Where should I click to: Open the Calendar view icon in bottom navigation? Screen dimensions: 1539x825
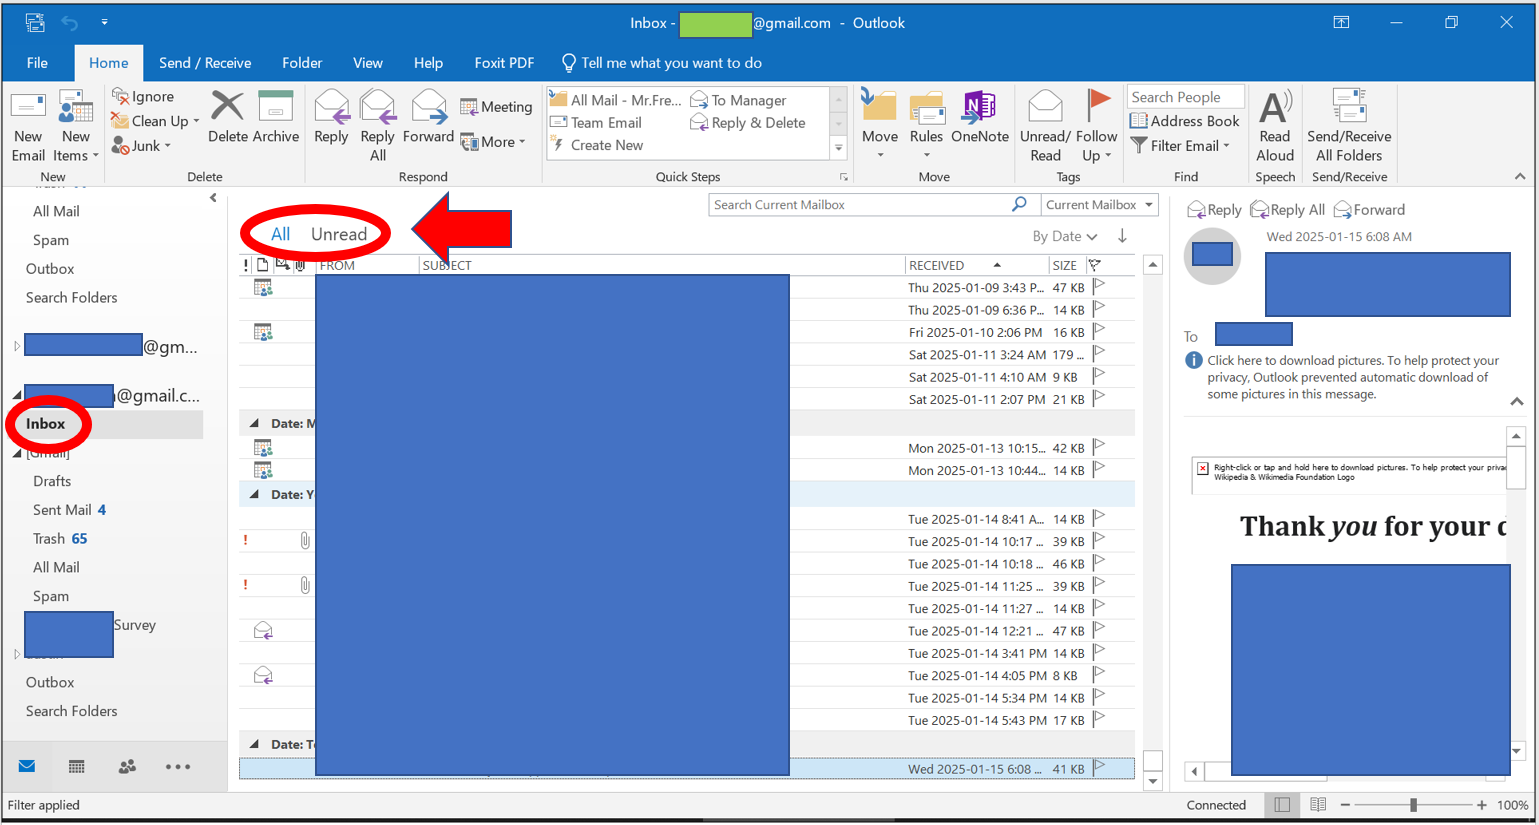pyautogui.click(x=76, y=767)
